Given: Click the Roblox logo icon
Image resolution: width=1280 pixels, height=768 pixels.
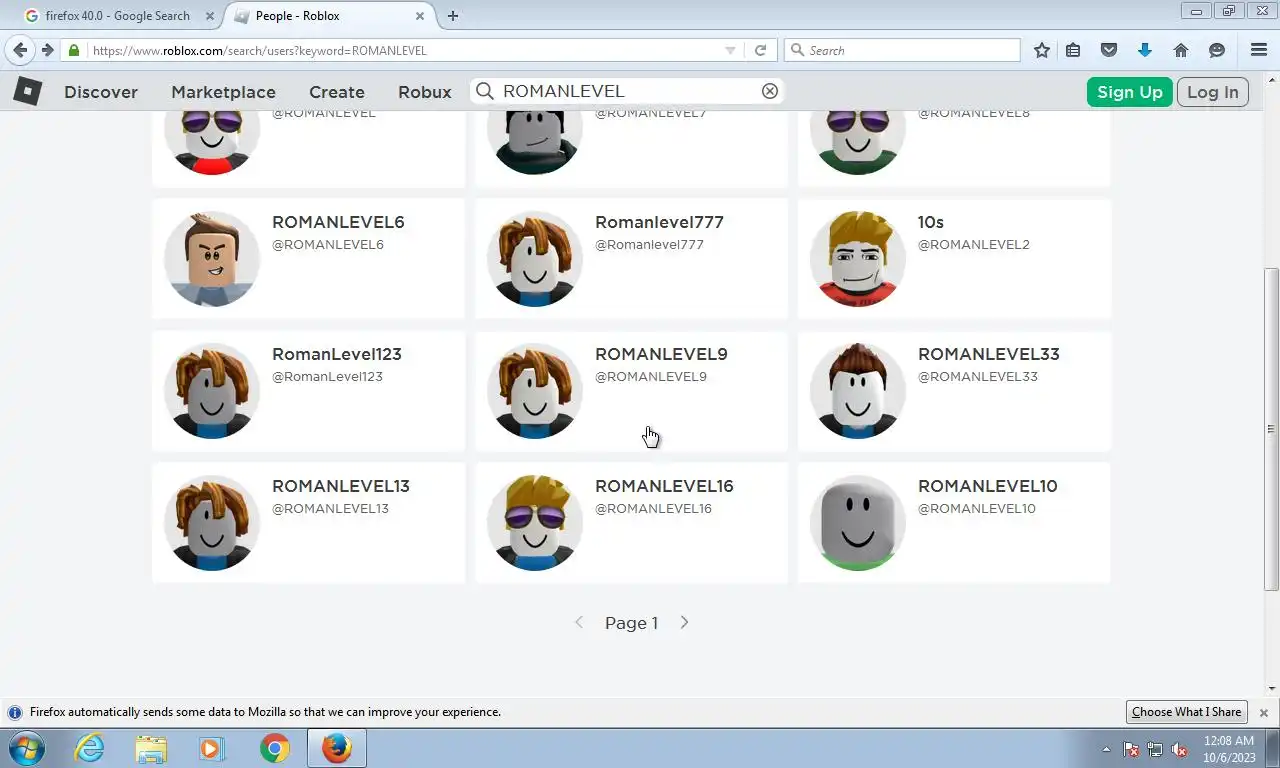Looking at the screenshot, I should pyautogui.click(x=27, y=91).
